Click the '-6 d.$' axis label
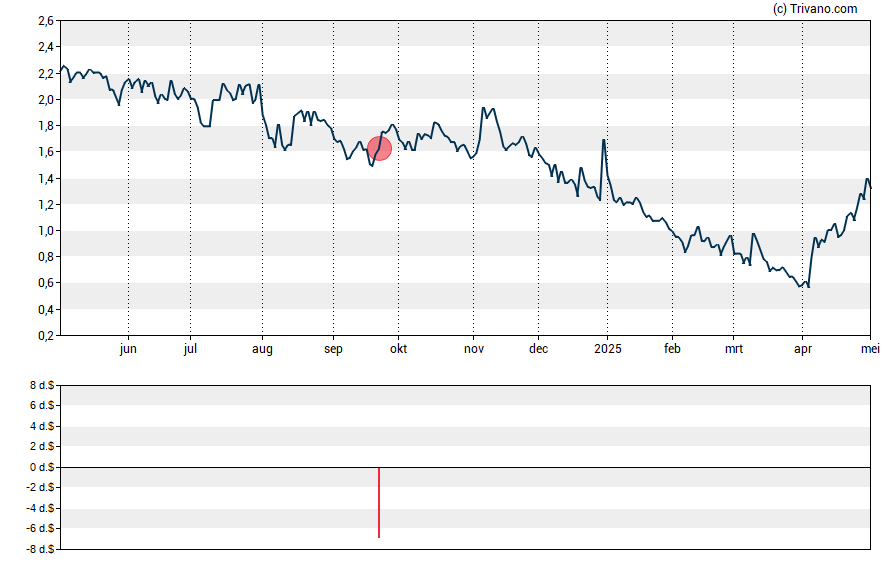The image size is (888, 565). (41, 529)
